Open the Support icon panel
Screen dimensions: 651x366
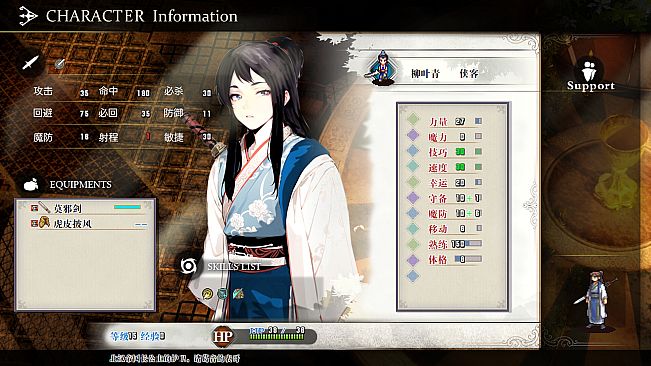click(x=590, y=71)
